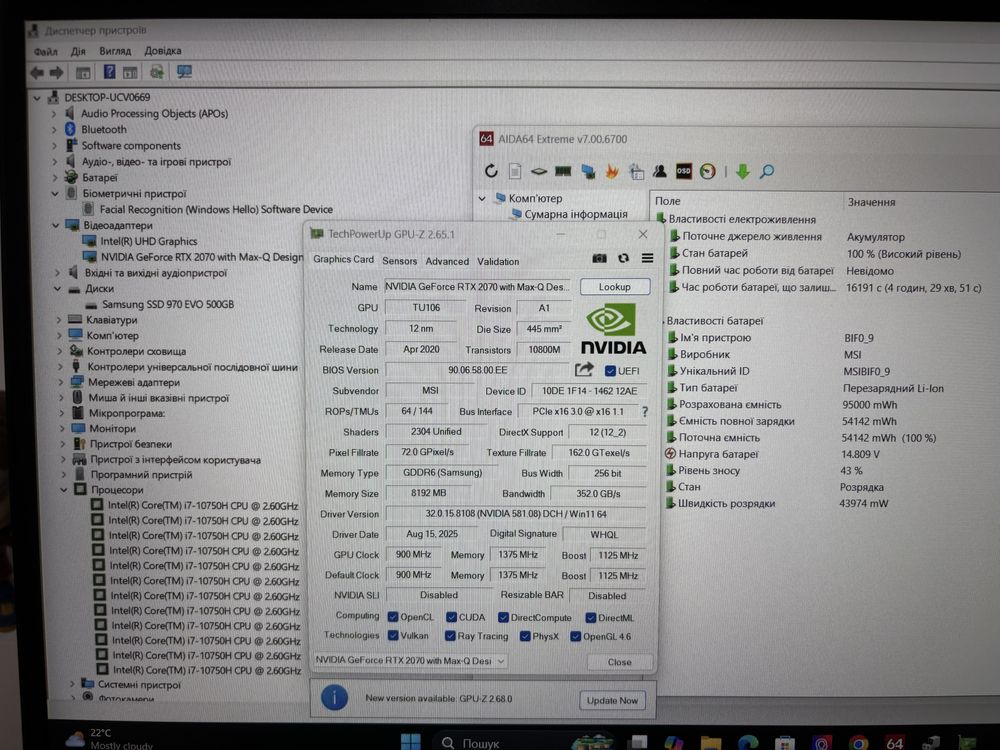Click the NVIDIA logo in GPU-Z
The height and width of the screenshot is (750, 1000).
coord(612,328)
